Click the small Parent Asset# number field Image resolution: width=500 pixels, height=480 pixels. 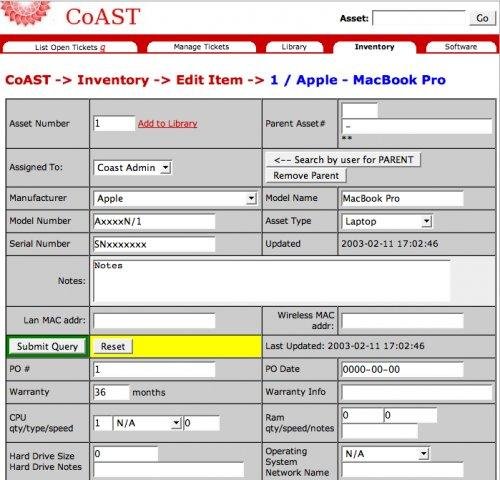click(360, 110)
